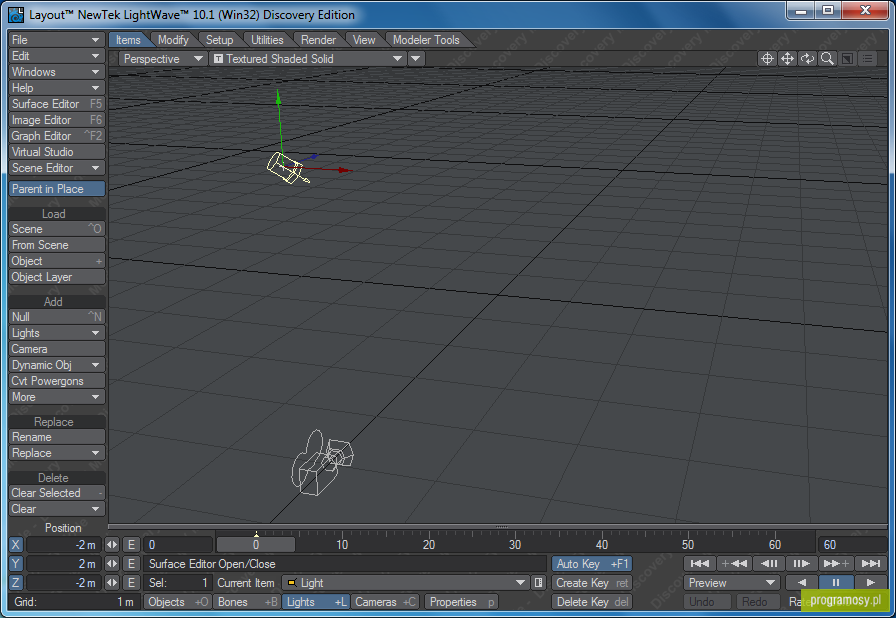The height and width of the screenshot is (618, 896).
Task: Play animation forward
Action: click(x=871, y=583)
